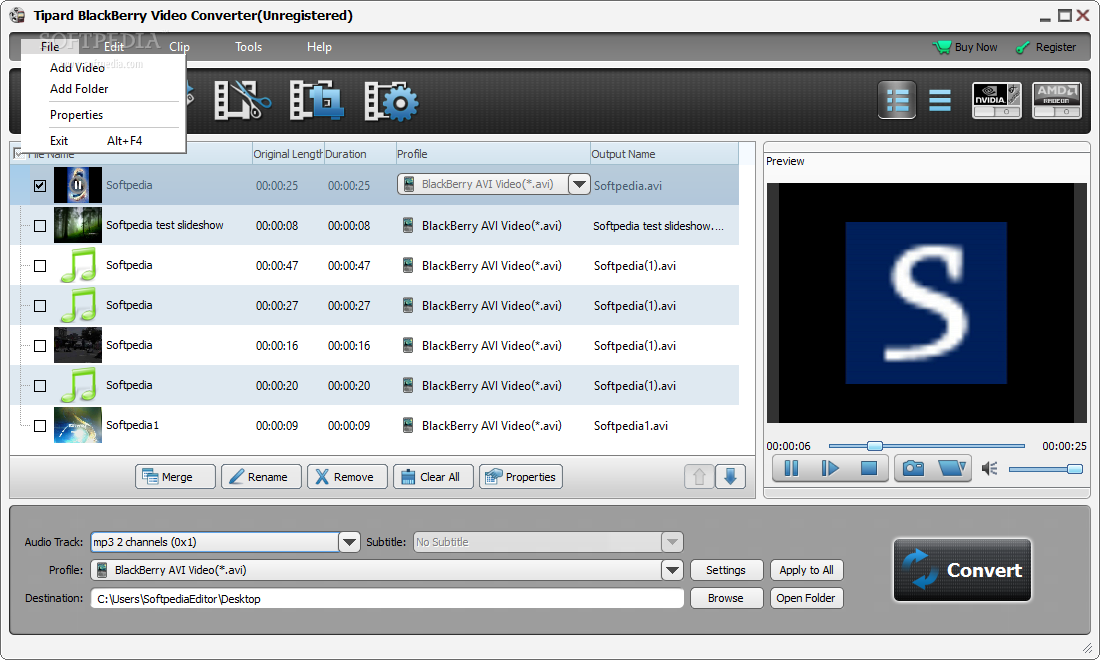The image size is (1100, 660).
Task: Click the music note icon for 00:00:27 Softpedia
Action: click(x=78, y=305)
